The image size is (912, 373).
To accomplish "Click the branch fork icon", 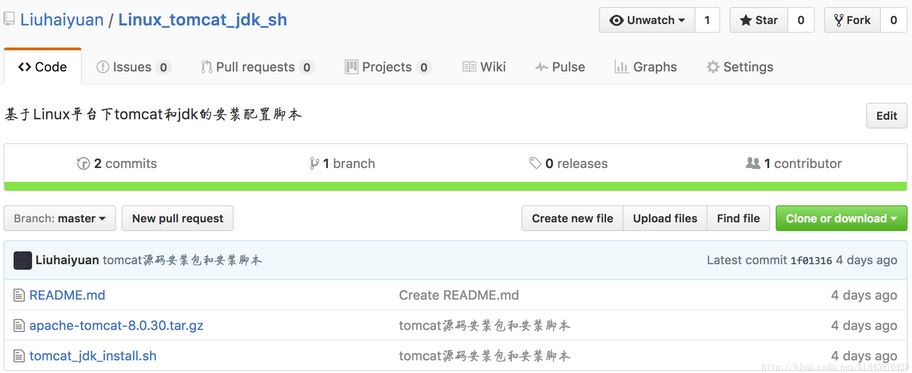I will pyautogui.click(x=315, y=164).
